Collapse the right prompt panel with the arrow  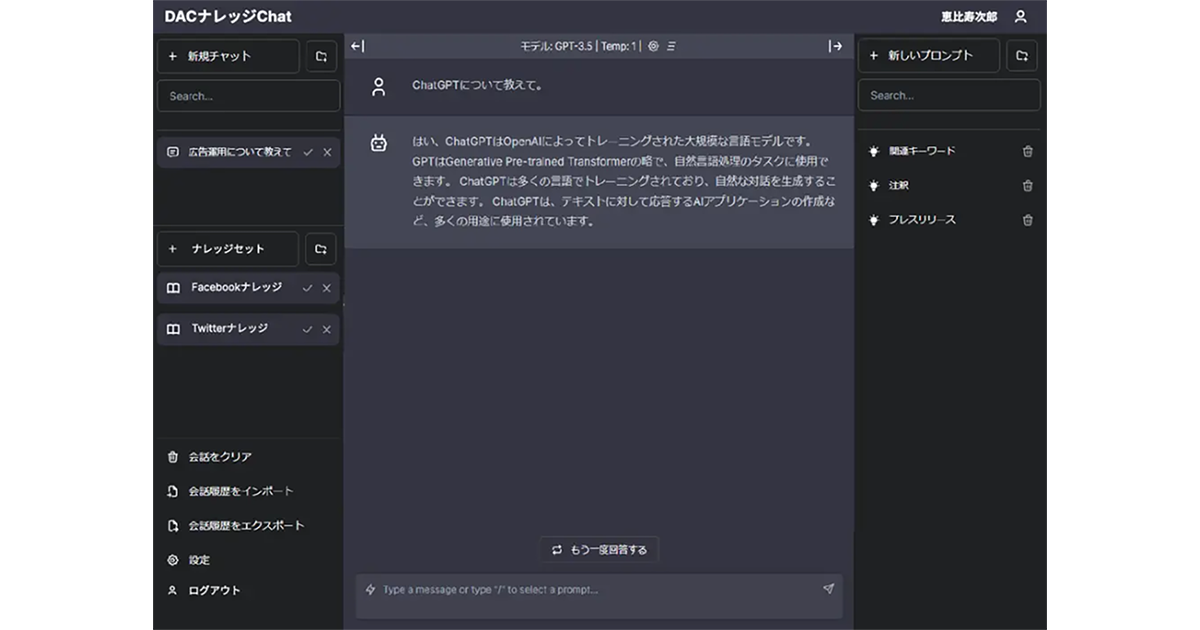pos(835,45)
